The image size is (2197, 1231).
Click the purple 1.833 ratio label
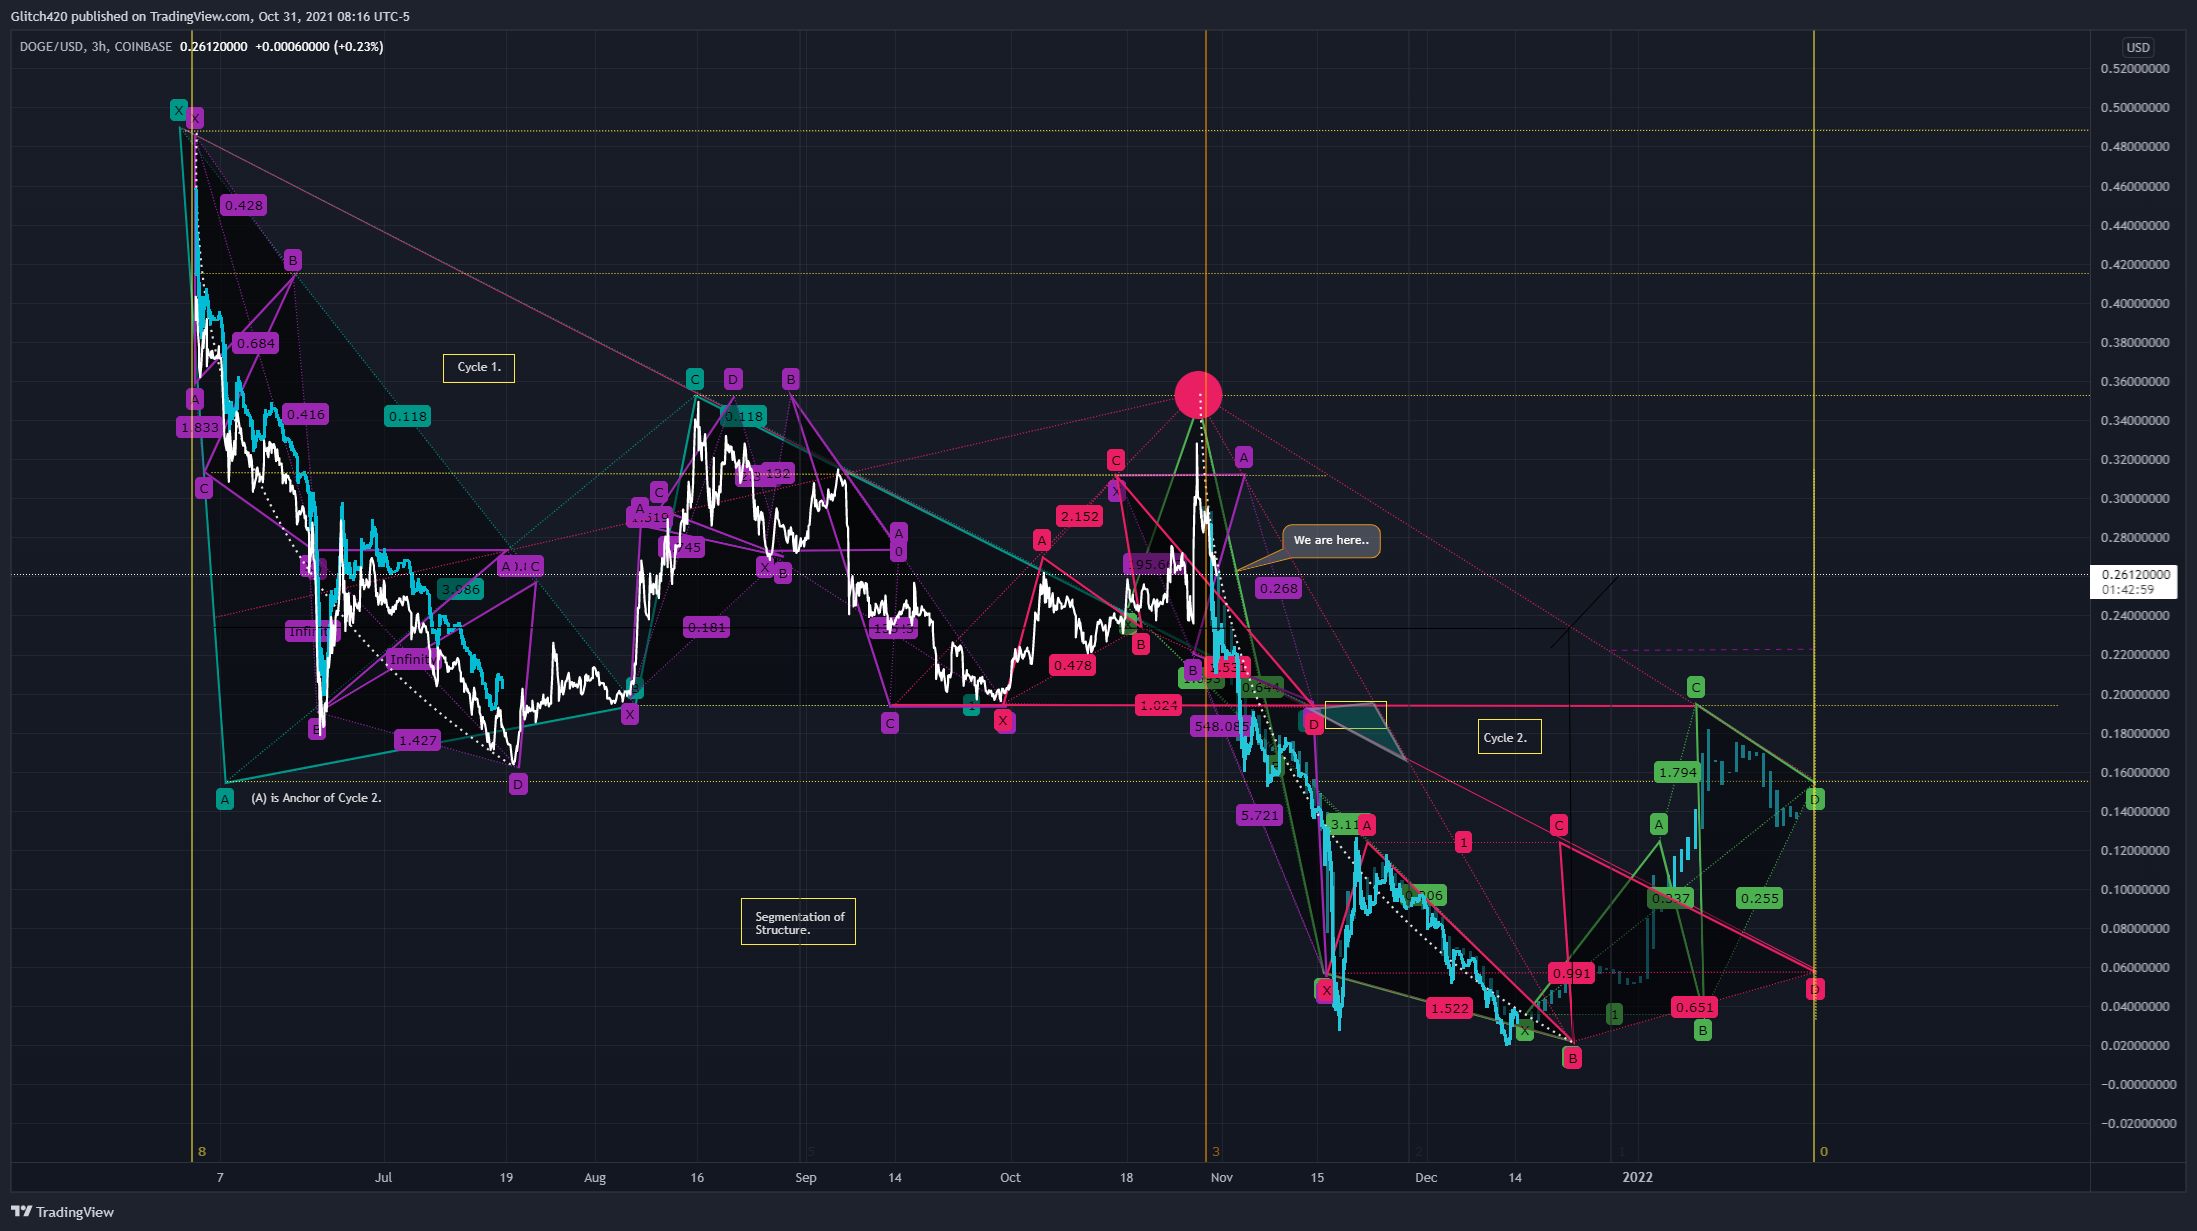coord(199,427)
